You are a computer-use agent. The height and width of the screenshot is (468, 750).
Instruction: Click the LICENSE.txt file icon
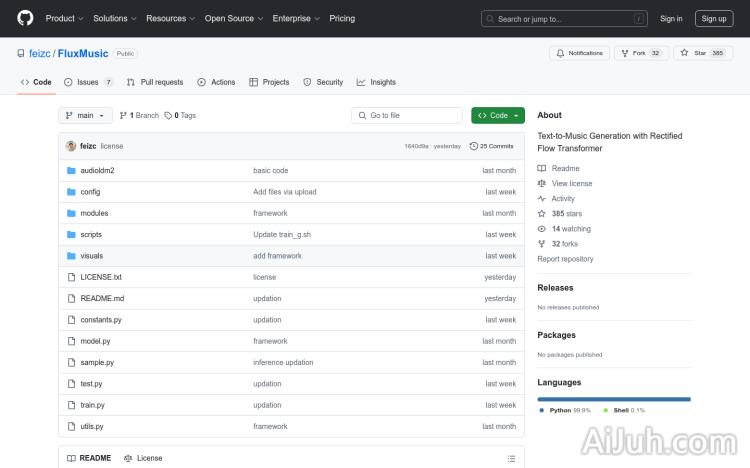pos(71,277)
